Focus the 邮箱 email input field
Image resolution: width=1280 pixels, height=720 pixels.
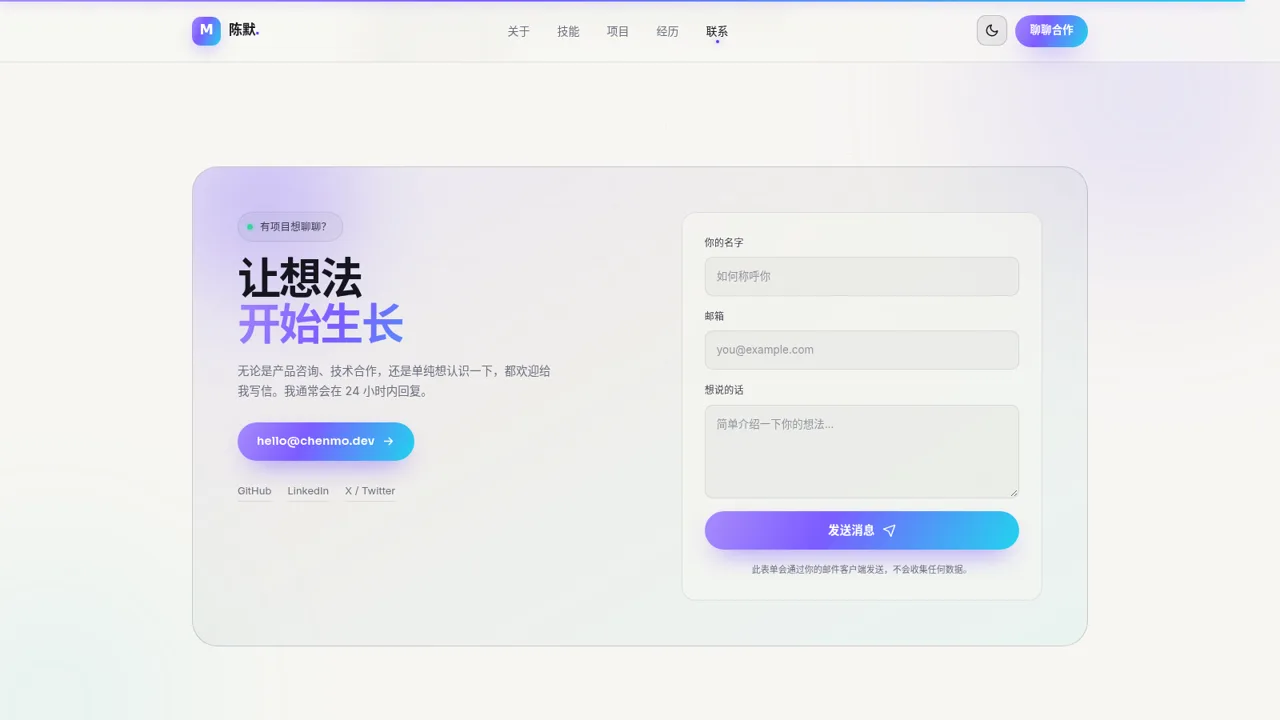click(862, 350)
